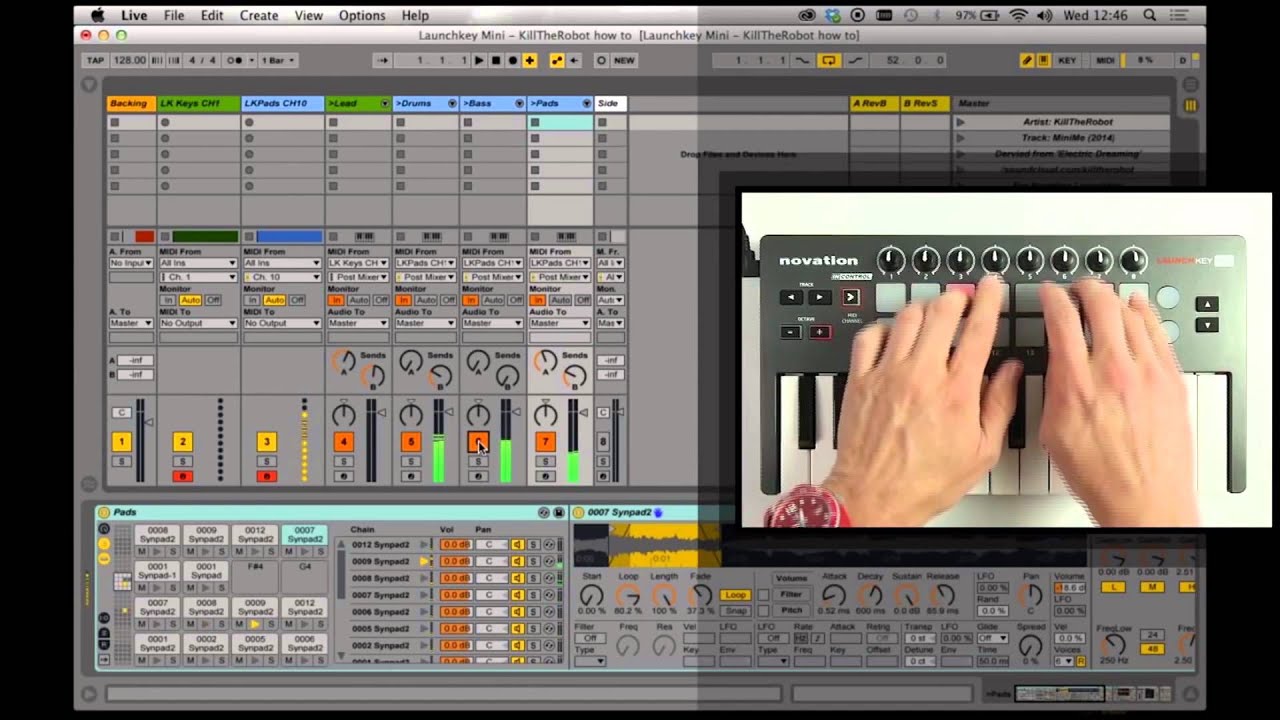Arm the LKPads CH10 track record button
Viewport: 1280px width, 720px height.
pos(266,476)
